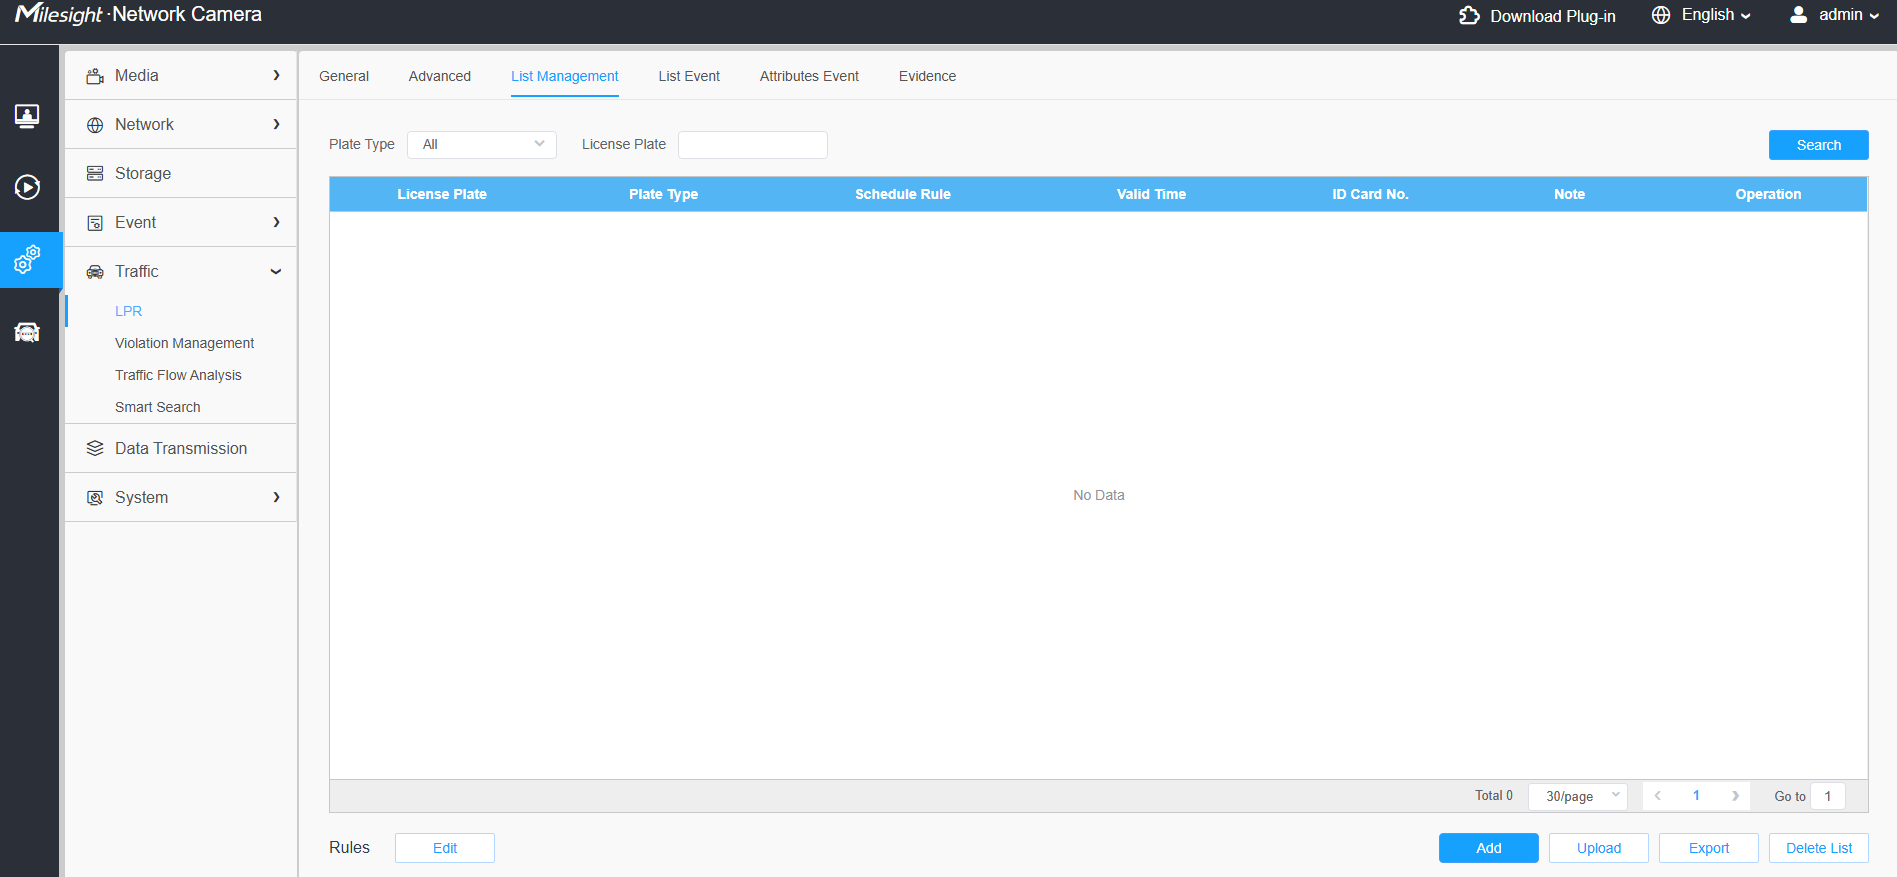This screenshot has height=877, width=1897.
Task: Click the Data Transmission layers icon
Action: point(95,449)
